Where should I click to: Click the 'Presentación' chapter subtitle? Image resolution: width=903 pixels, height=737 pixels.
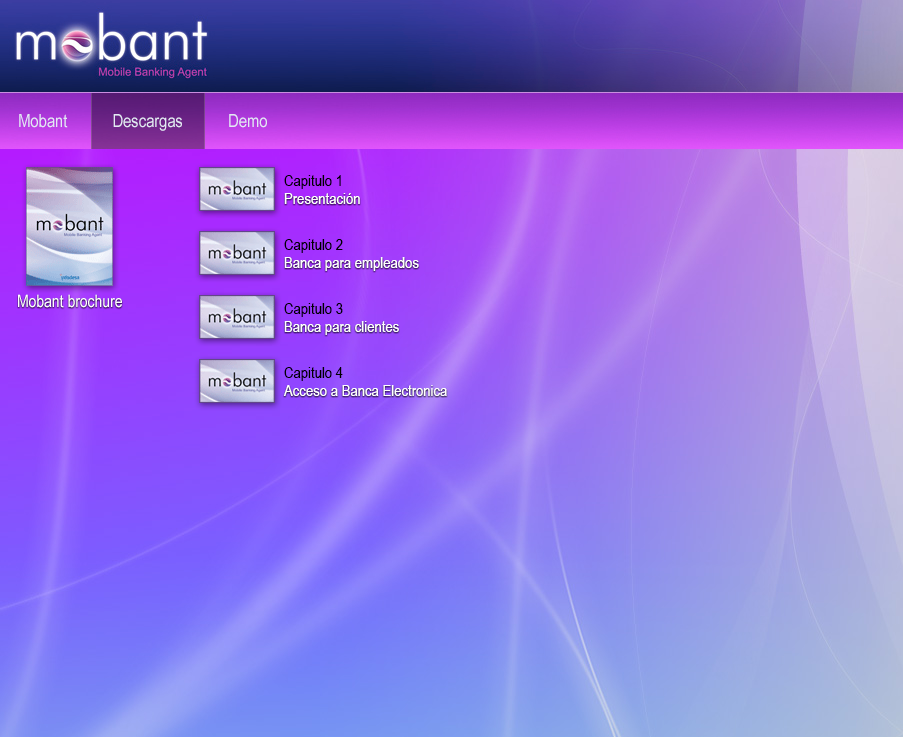tap(322, 199)
